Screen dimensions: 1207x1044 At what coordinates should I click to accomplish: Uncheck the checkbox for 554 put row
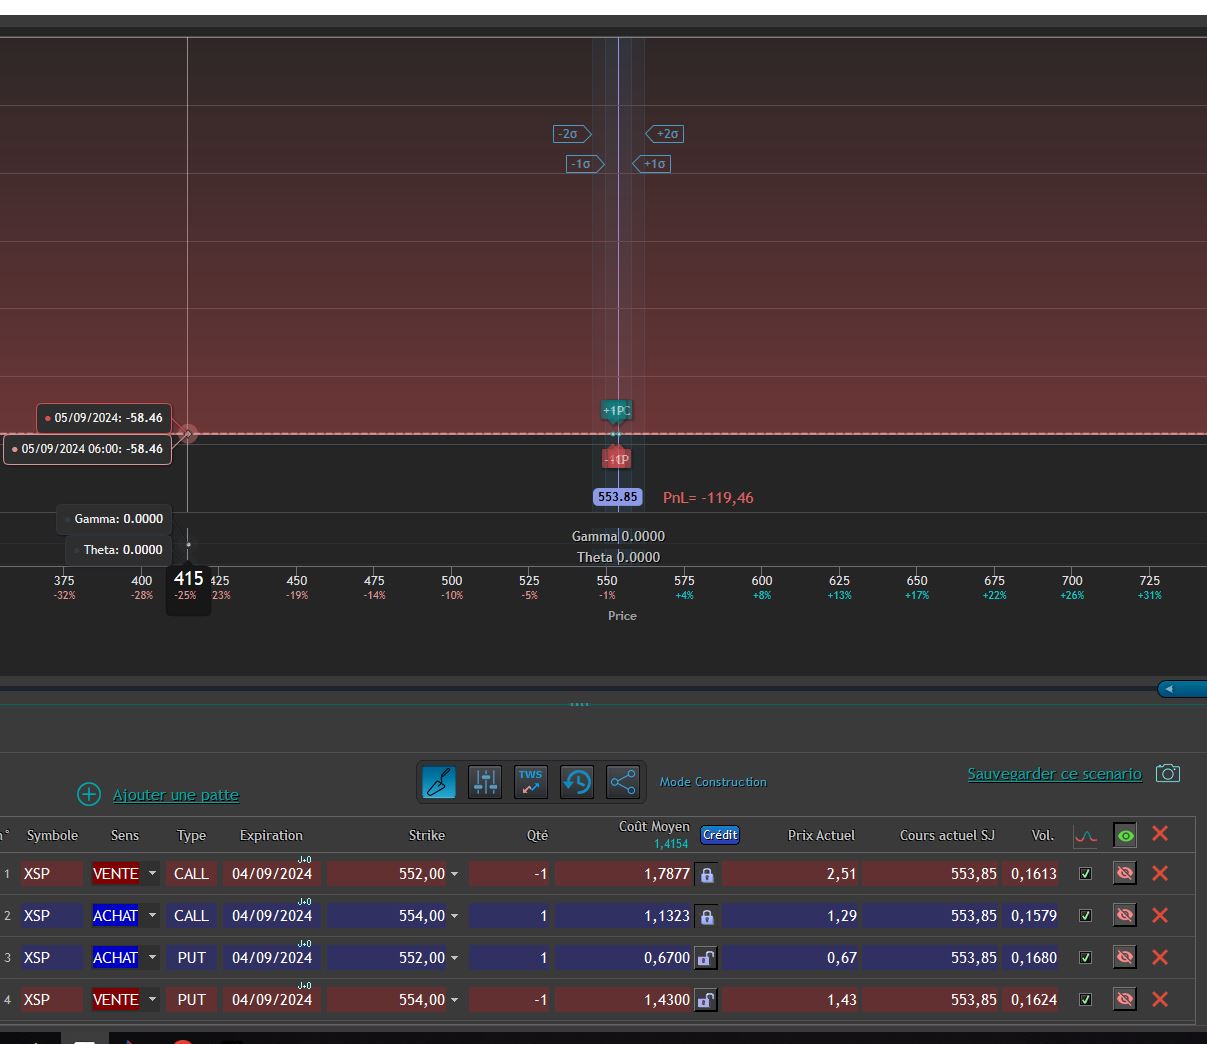click(x=1085, y=1000)
